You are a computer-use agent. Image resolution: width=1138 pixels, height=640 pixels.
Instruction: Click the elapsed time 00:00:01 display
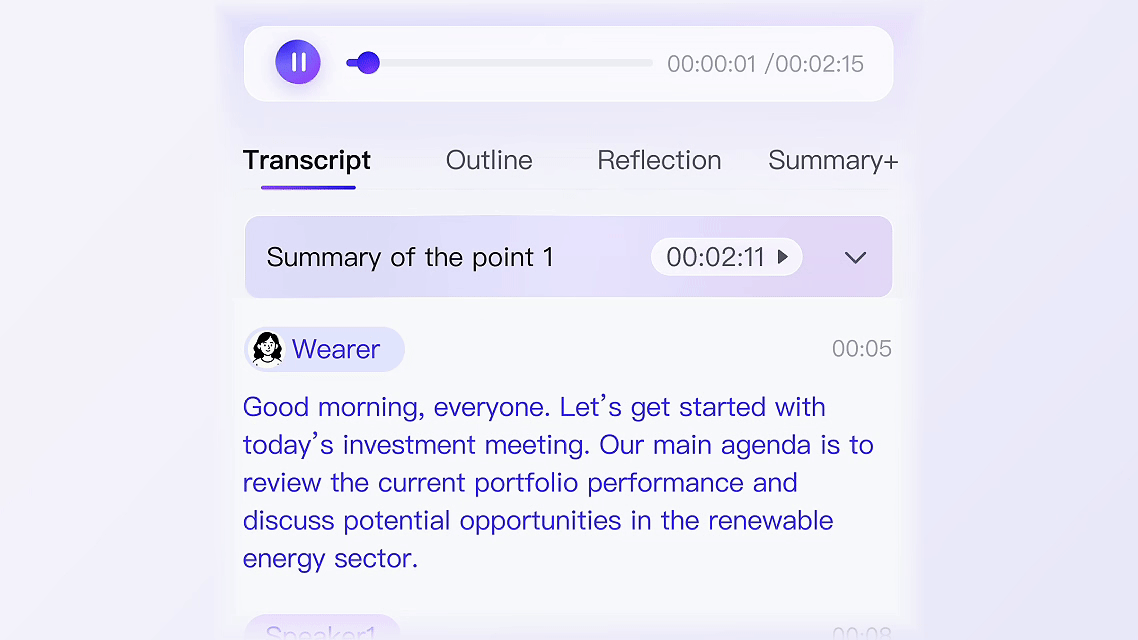[x=712, y=64]
